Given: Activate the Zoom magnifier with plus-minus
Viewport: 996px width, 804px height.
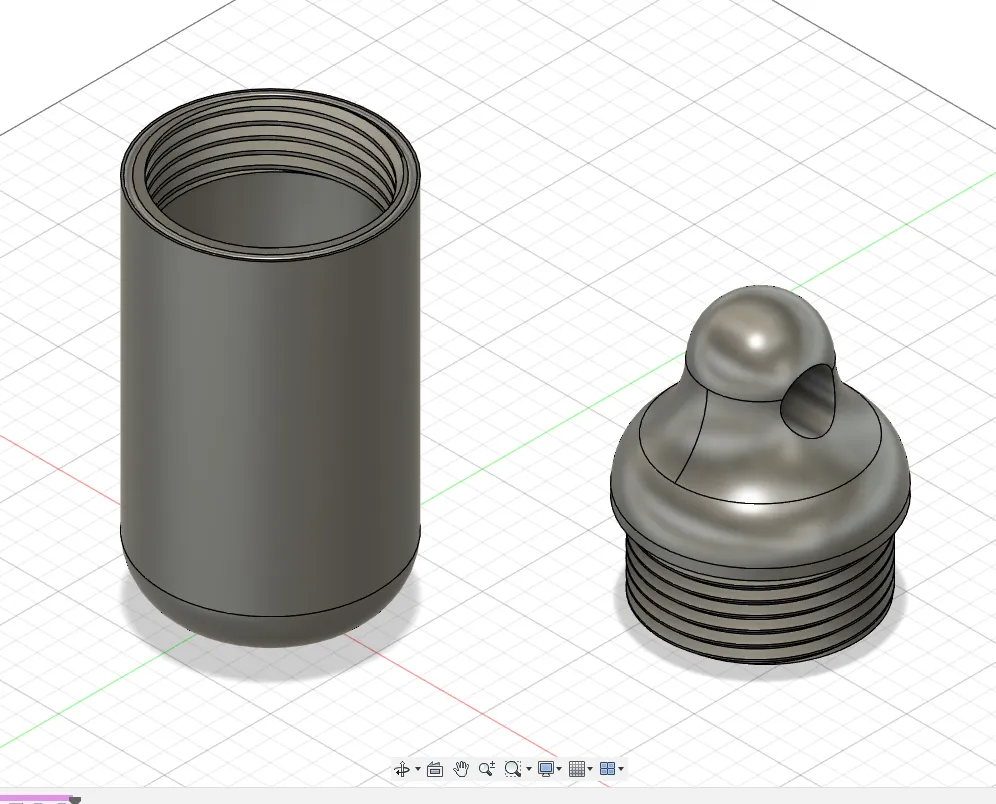Looking at the screenshot, I should (487, 769).
